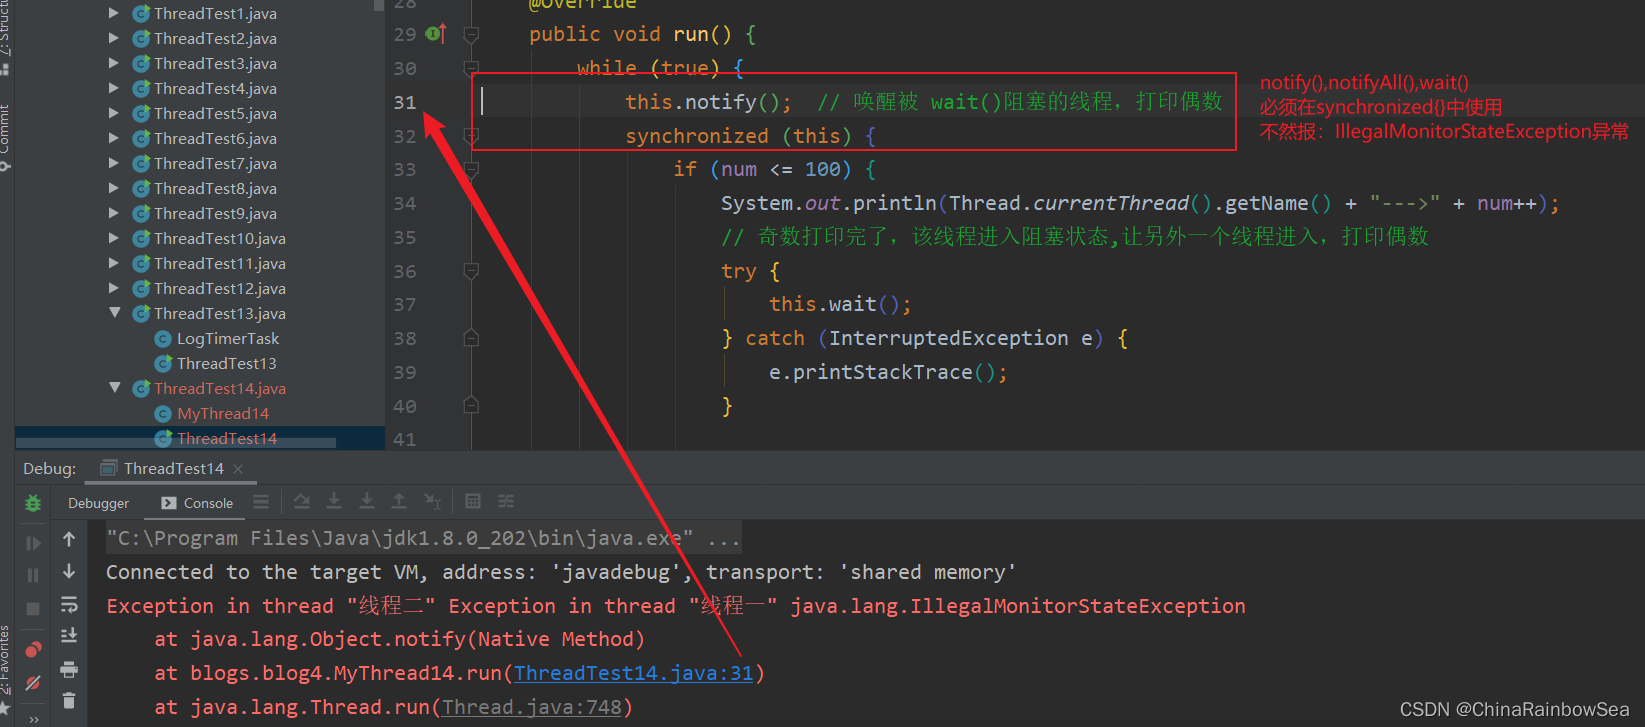Image resolution: width=1645 pixels, height=727 pixels.
Task: Click the Favorites star icon
Action: (x=5, y=708)
